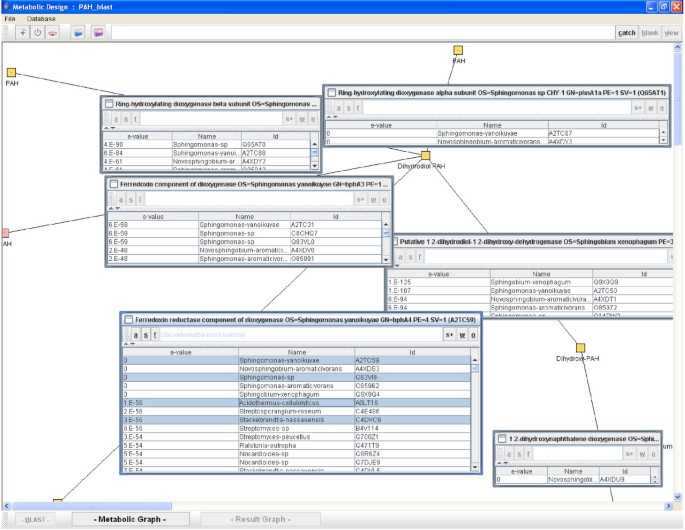
Task: Click scroll-down arrow in beta subunit table
Action: (x=315, y=166)
